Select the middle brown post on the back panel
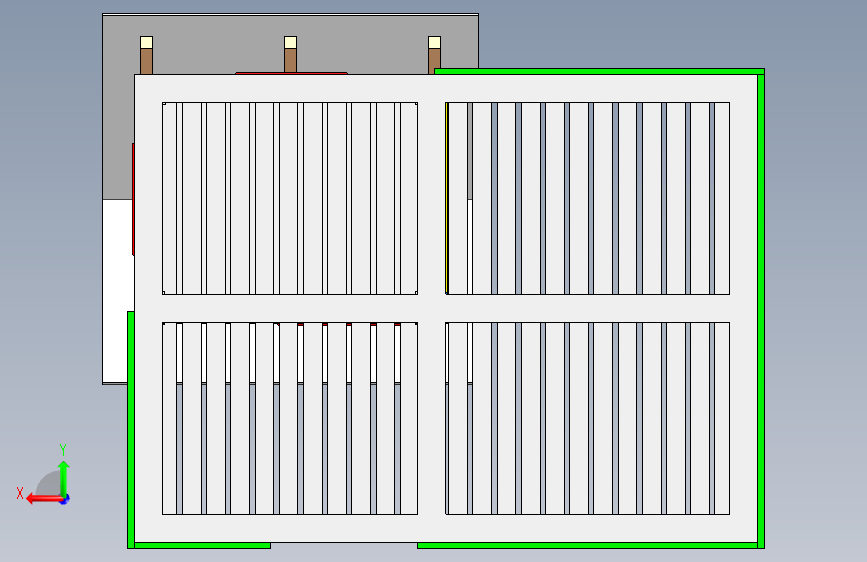This screenshot has width=867, height=562. [290, 60]
